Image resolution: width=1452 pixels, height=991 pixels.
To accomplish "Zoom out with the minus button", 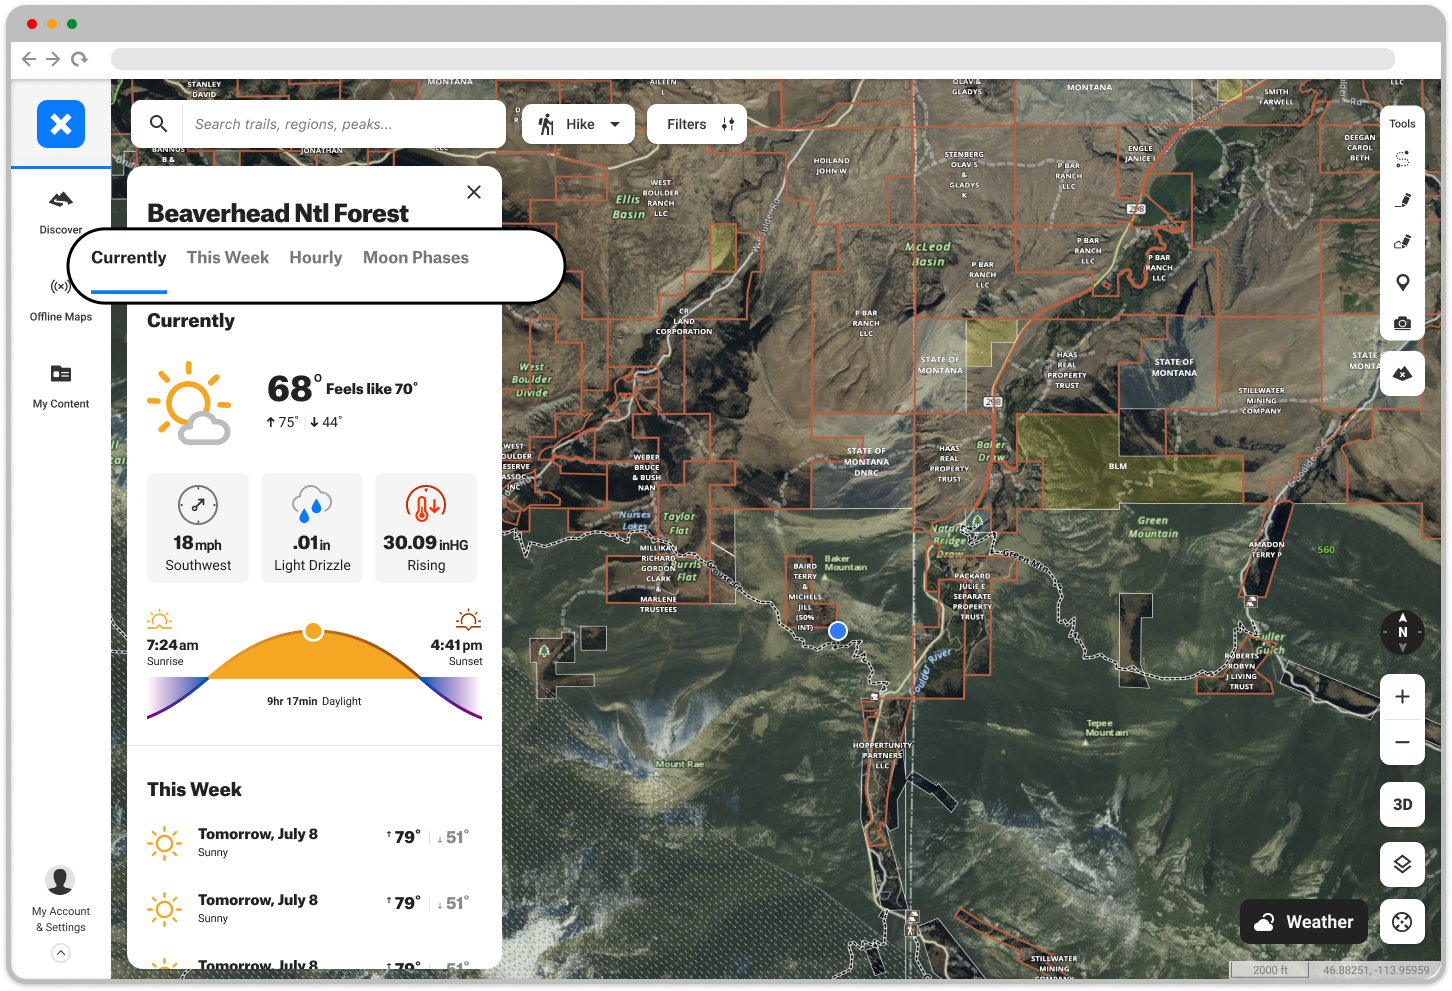I will click(1402, 742).
